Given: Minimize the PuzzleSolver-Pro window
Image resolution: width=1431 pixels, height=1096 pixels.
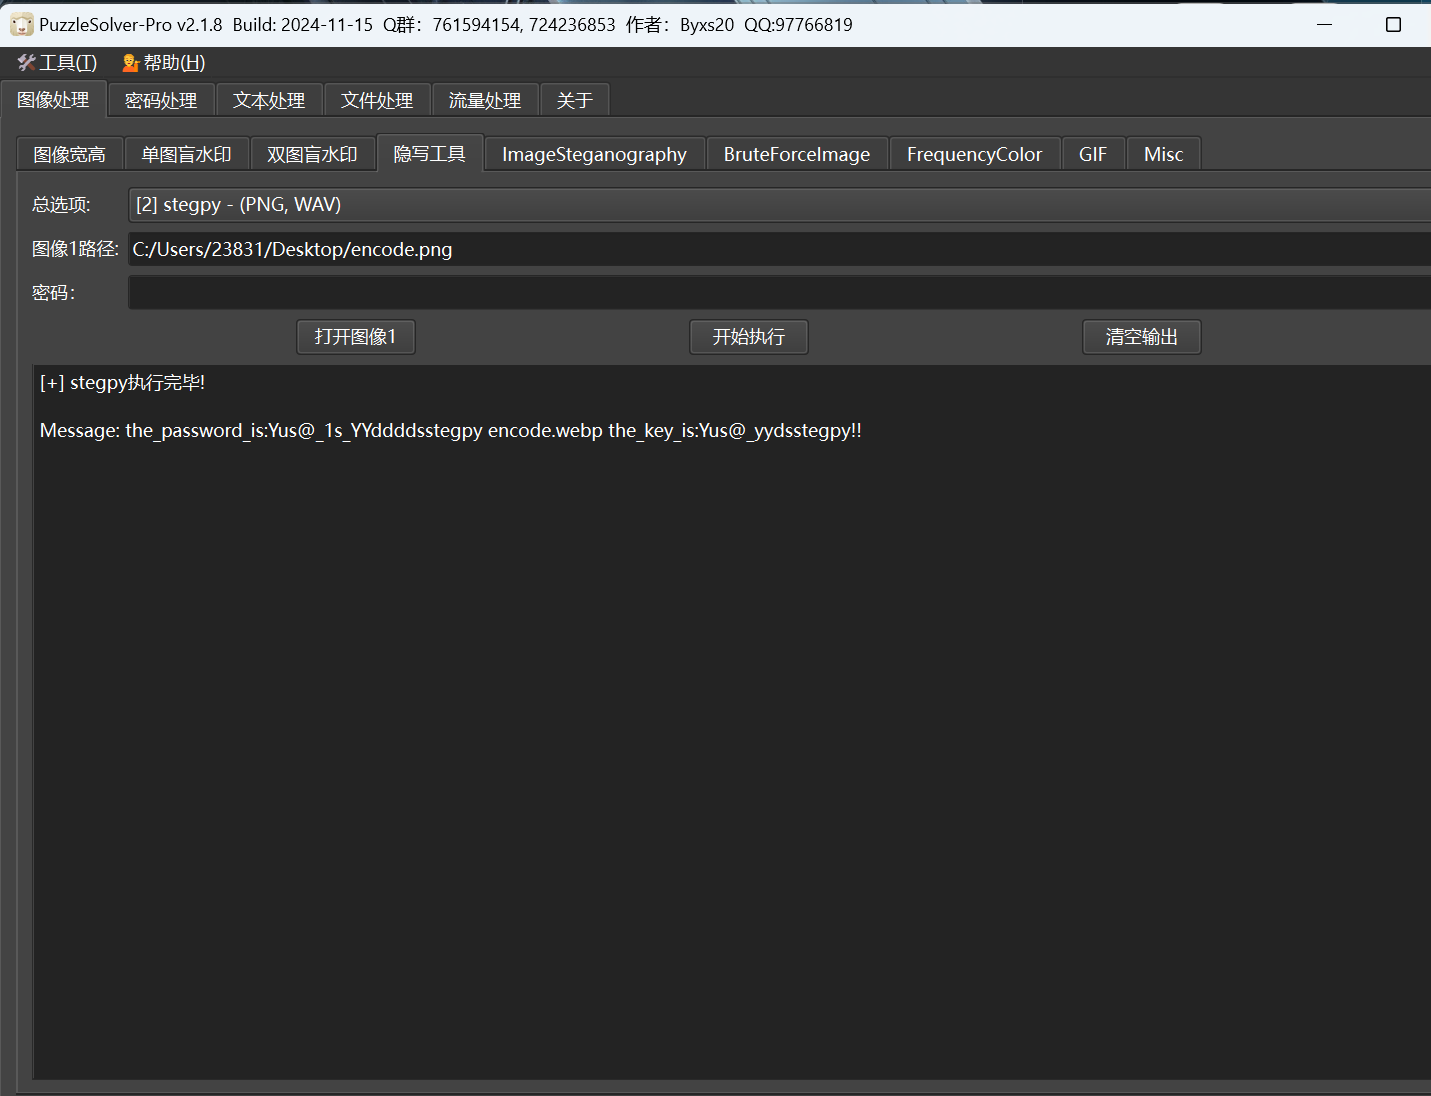Looking at the screenshot, I should coord(1325,24).
